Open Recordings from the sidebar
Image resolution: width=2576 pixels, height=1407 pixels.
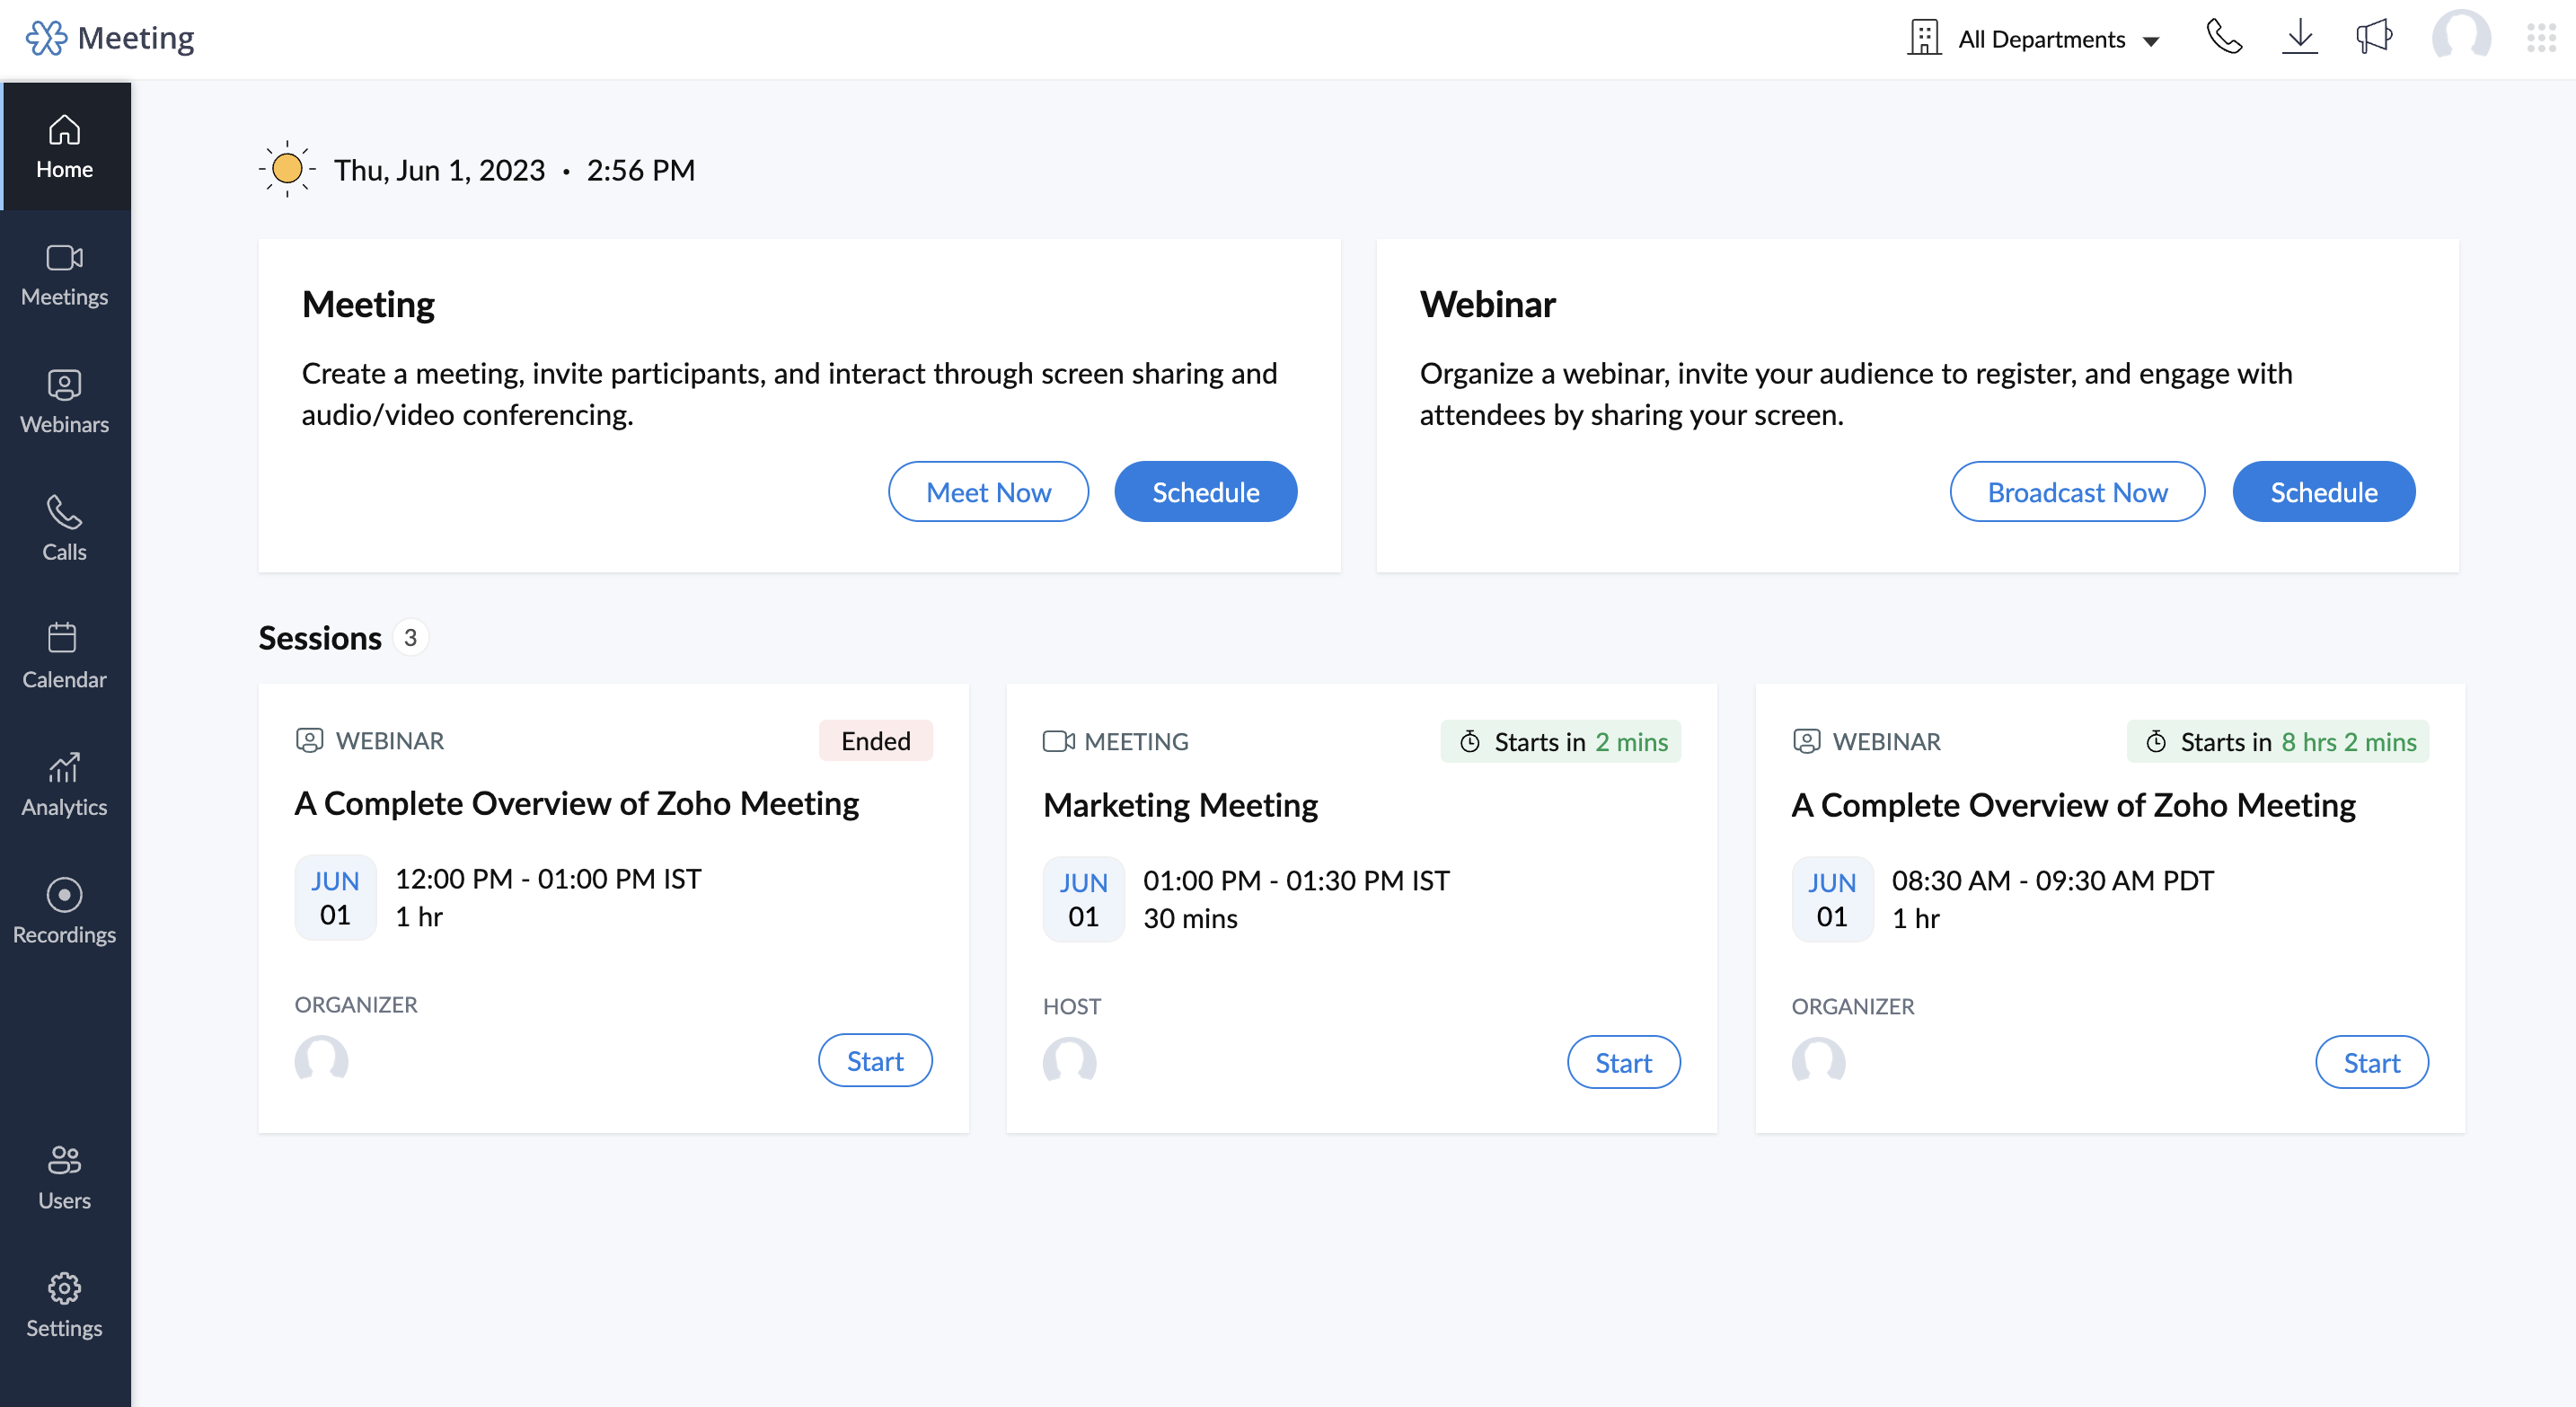64,911
